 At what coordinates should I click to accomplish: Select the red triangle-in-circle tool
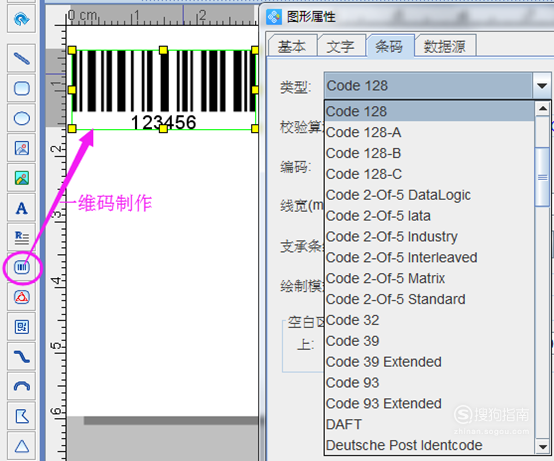pos(22,297)
